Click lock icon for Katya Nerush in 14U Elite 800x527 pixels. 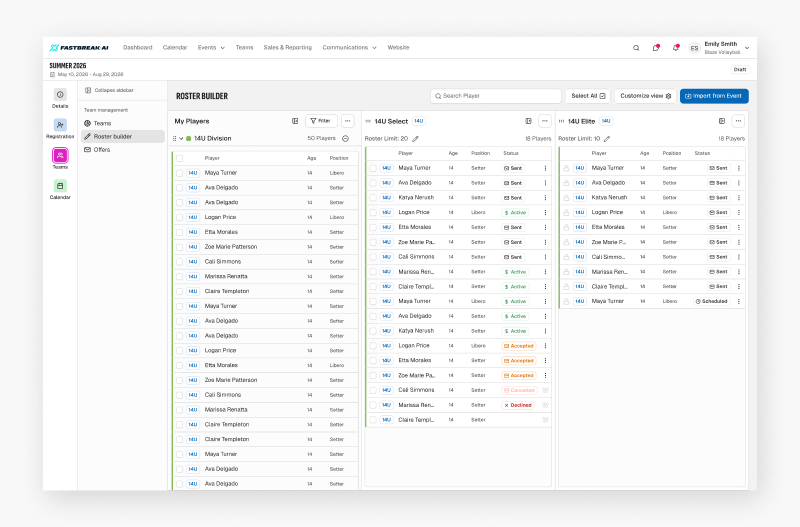coord(566,198)
